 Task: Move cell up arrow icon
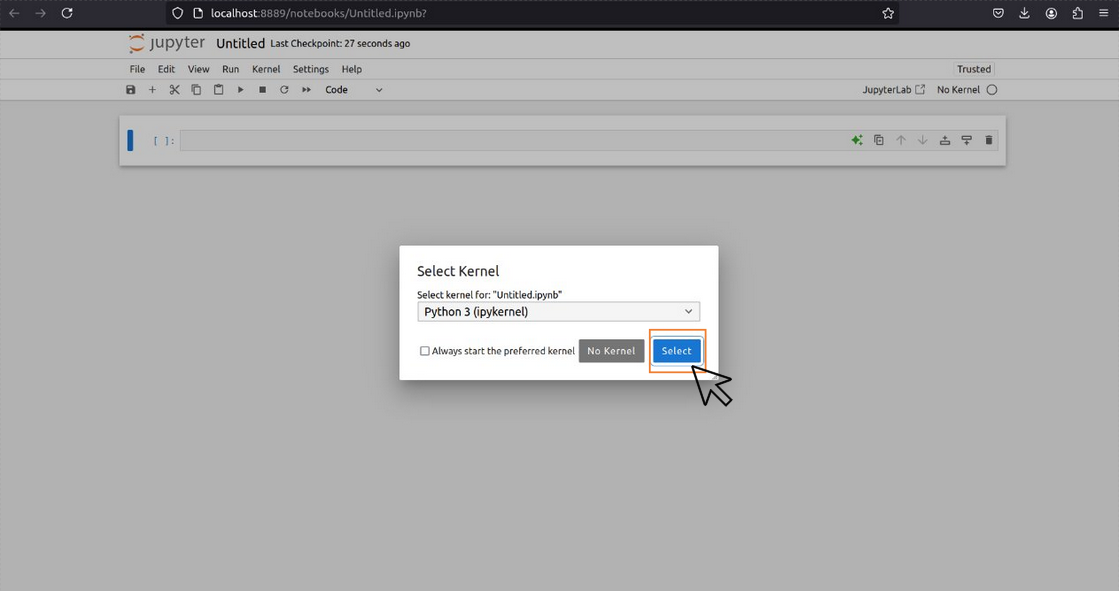[x=901, y=141]
